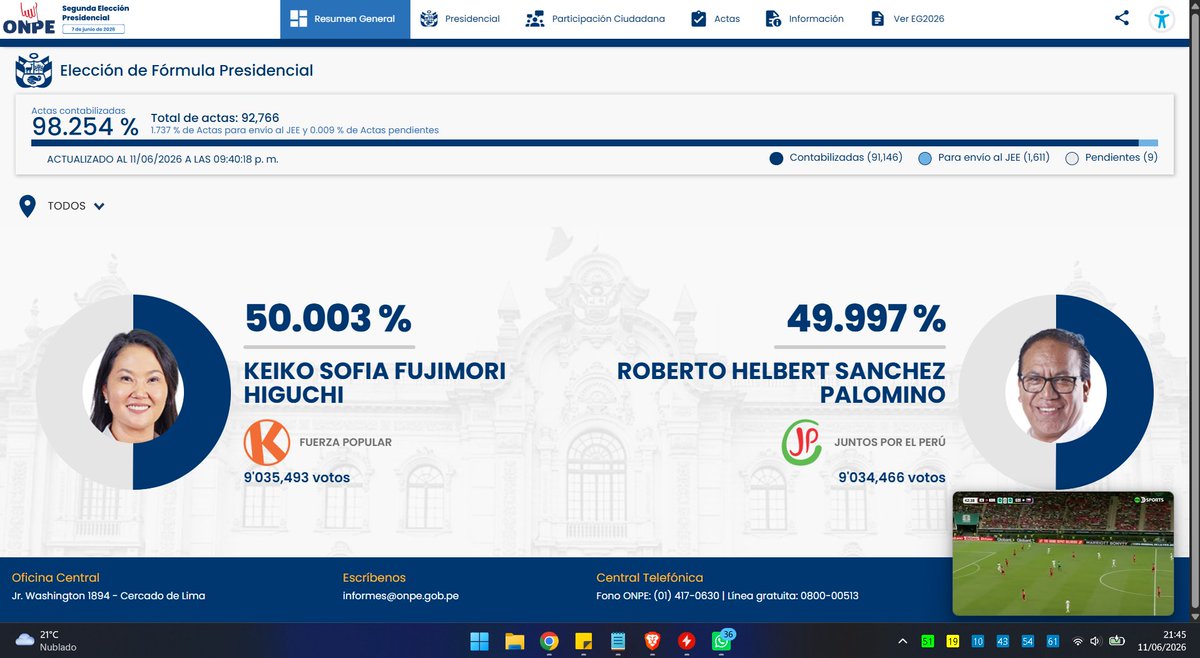This screenshot has width=1200, height=658.
Task: Click the Para envío al JEE legend
Action: click(984, 158)
